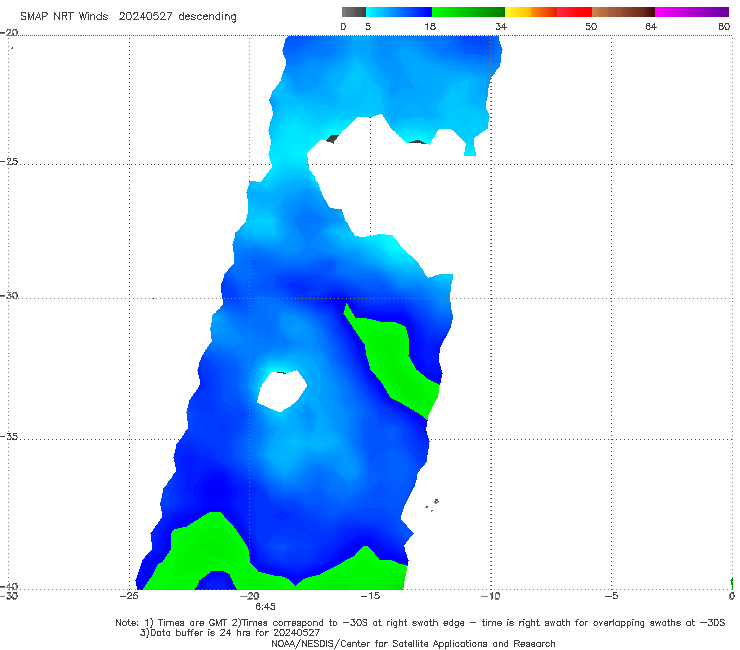Click the colorbar label '18'

click(430, 26)
